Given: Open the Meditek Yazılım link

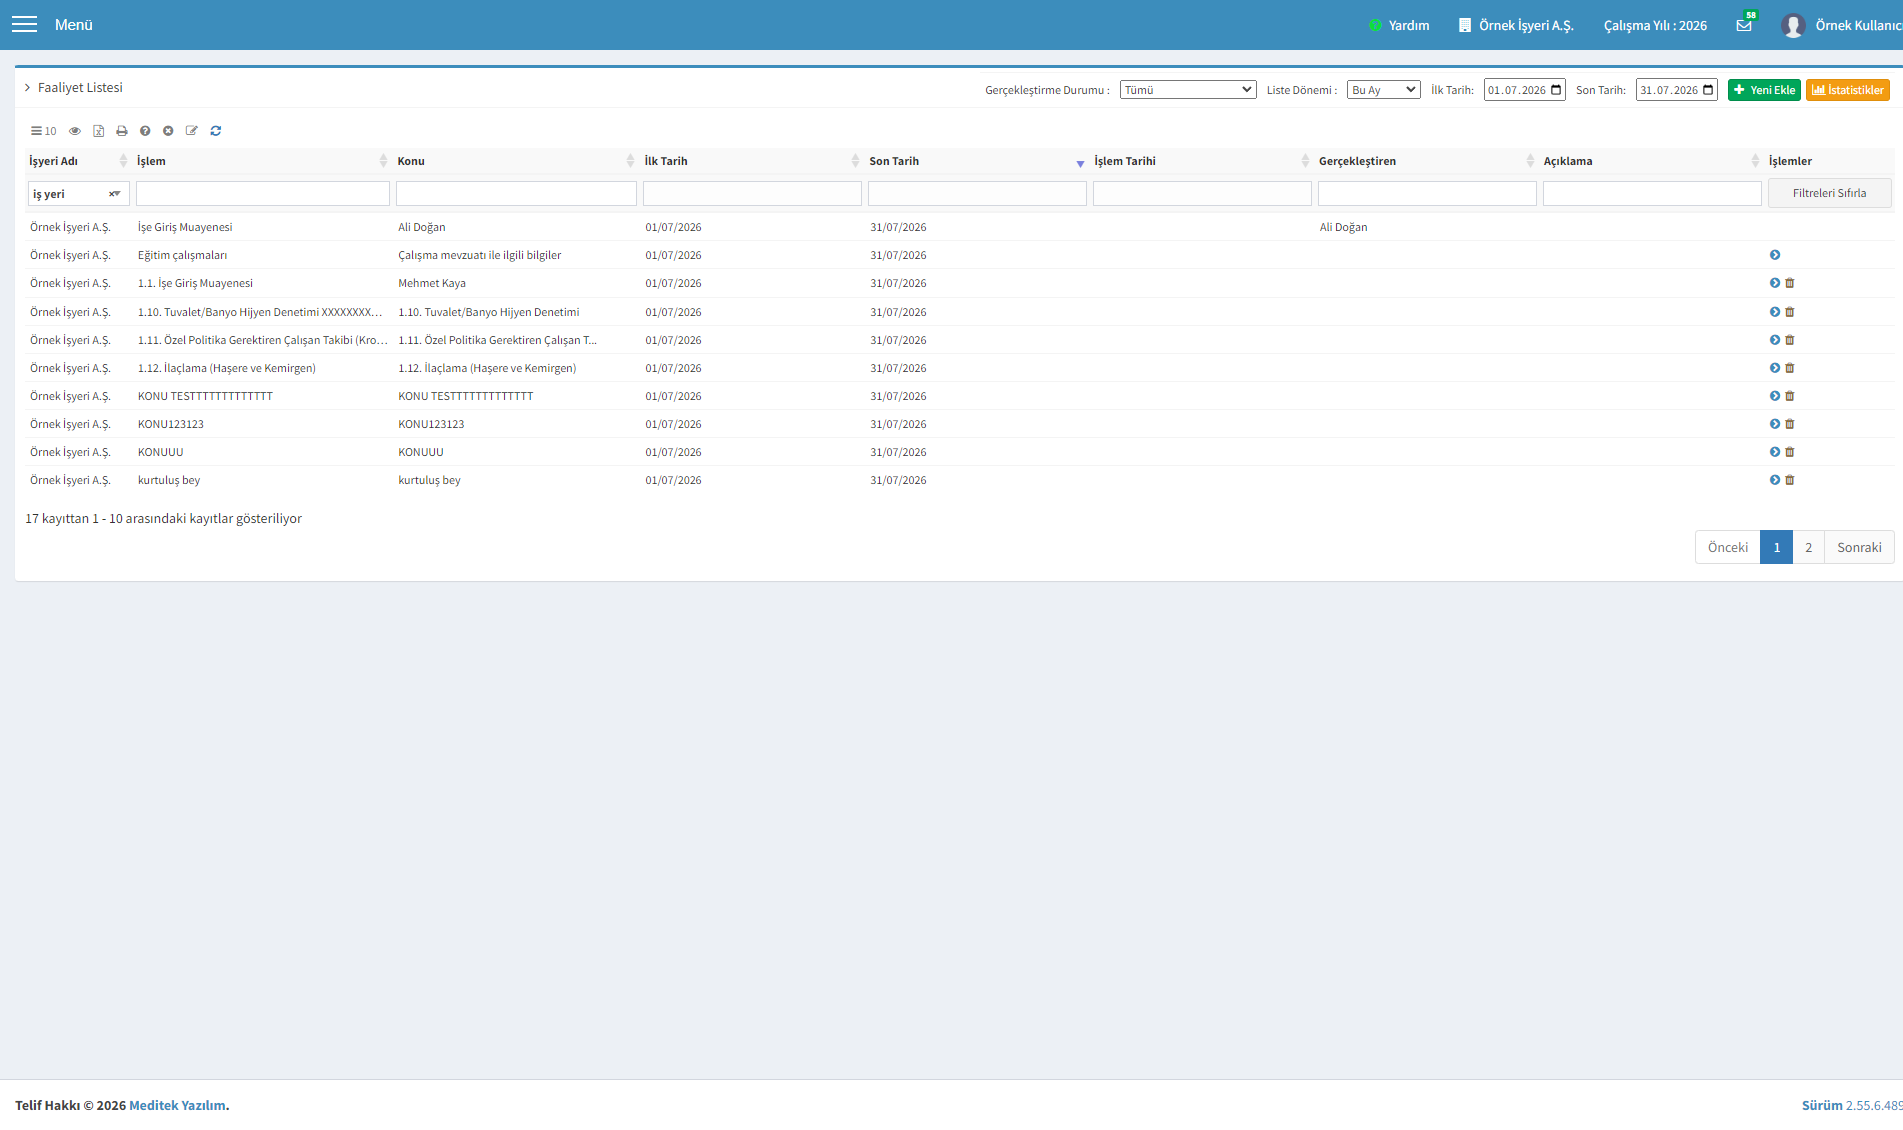Looking at the screenshot, I should click(x=177, y=1105).
